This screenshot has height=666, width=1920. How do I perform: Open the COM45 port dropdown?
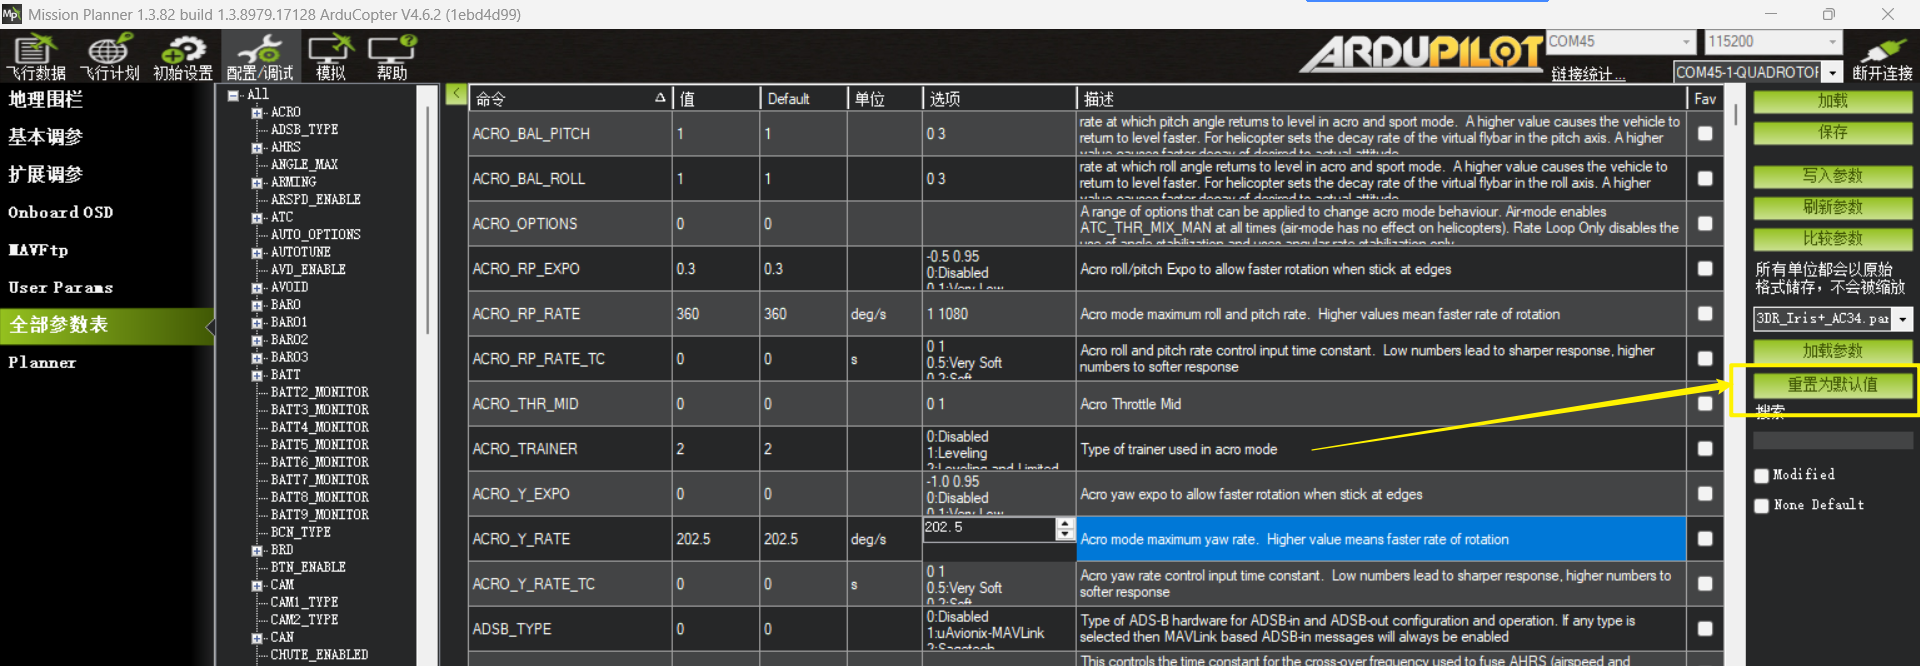pyautogui.click(x=1686, y=42)
